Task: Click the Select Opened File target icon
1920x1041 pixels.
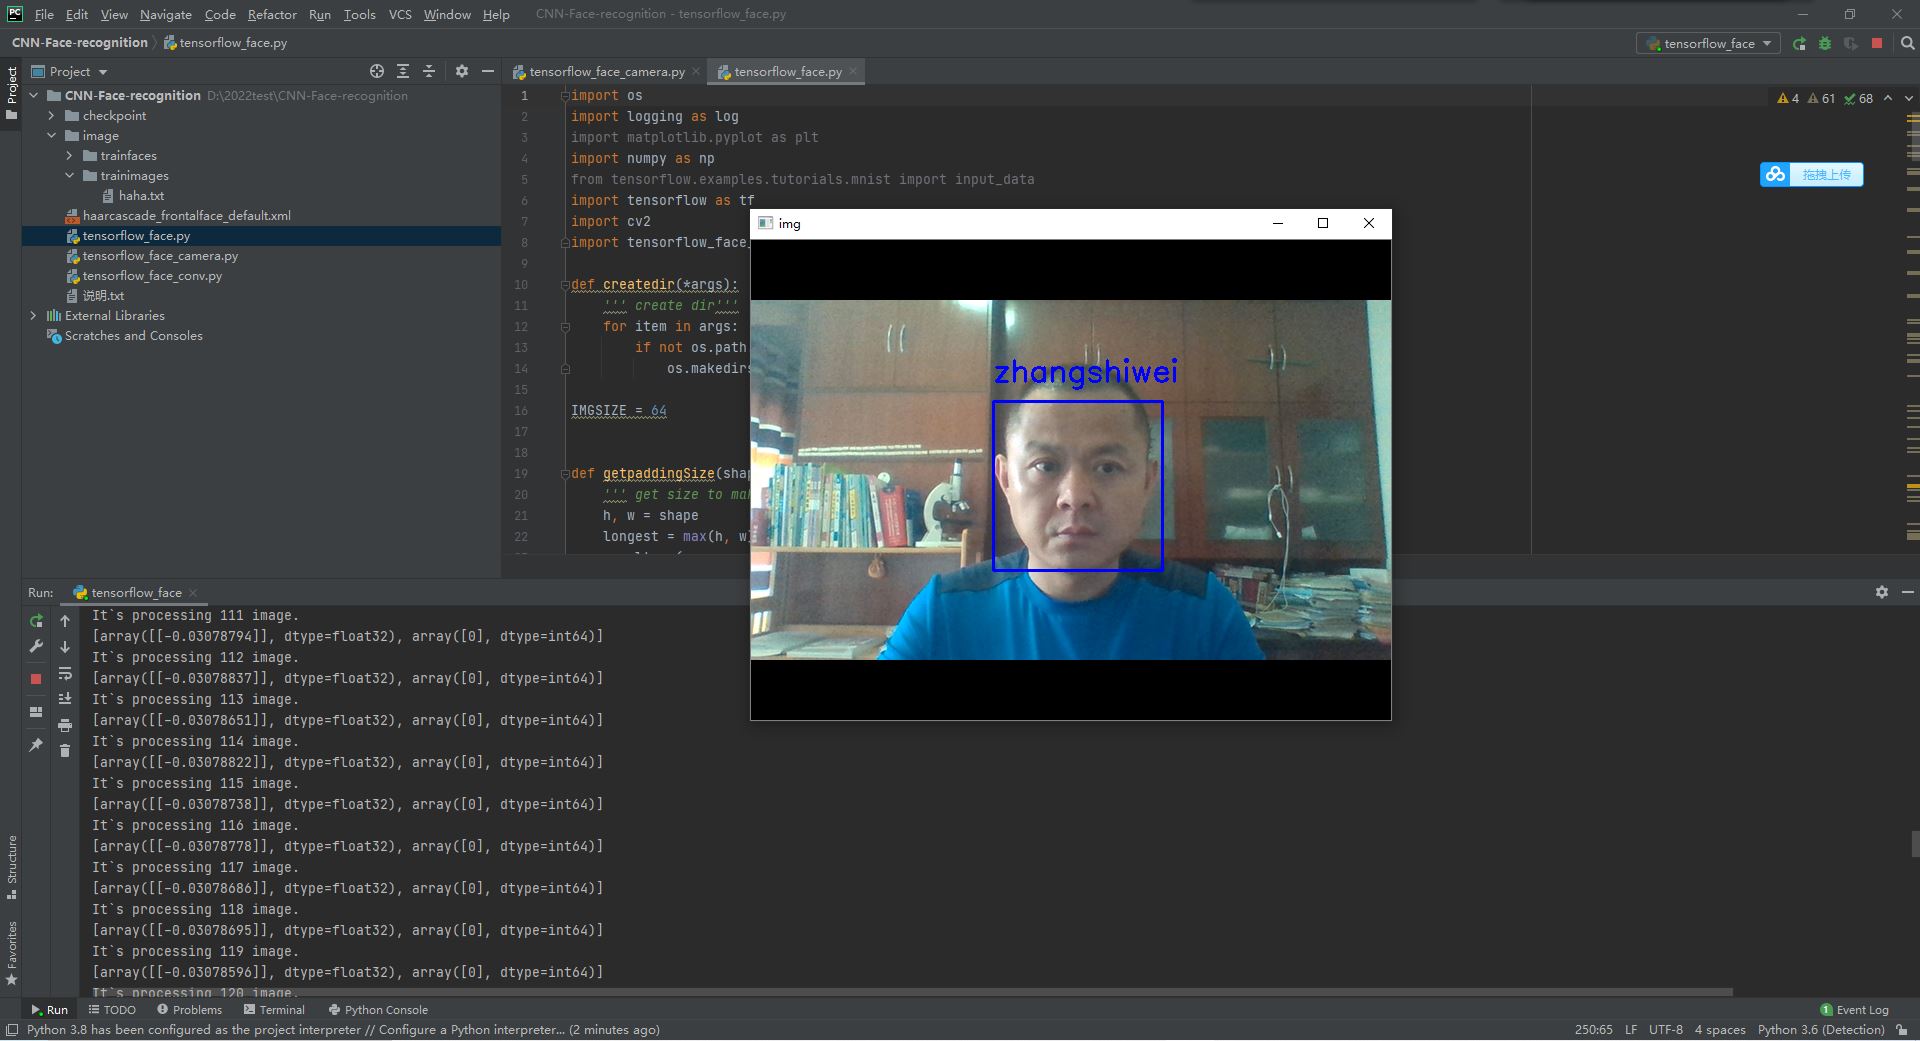Action: tap(377, 71)
